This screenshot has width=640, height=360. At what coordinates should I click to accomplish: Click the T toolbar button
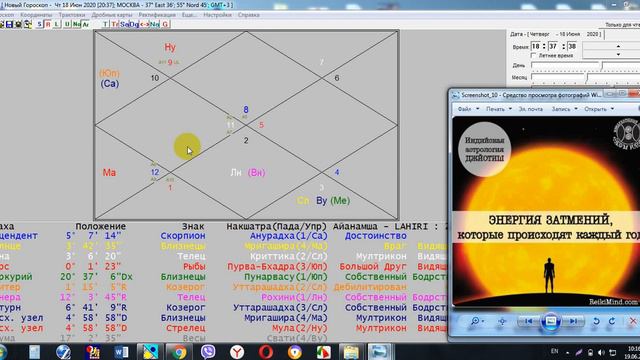[x=105, y=24]
